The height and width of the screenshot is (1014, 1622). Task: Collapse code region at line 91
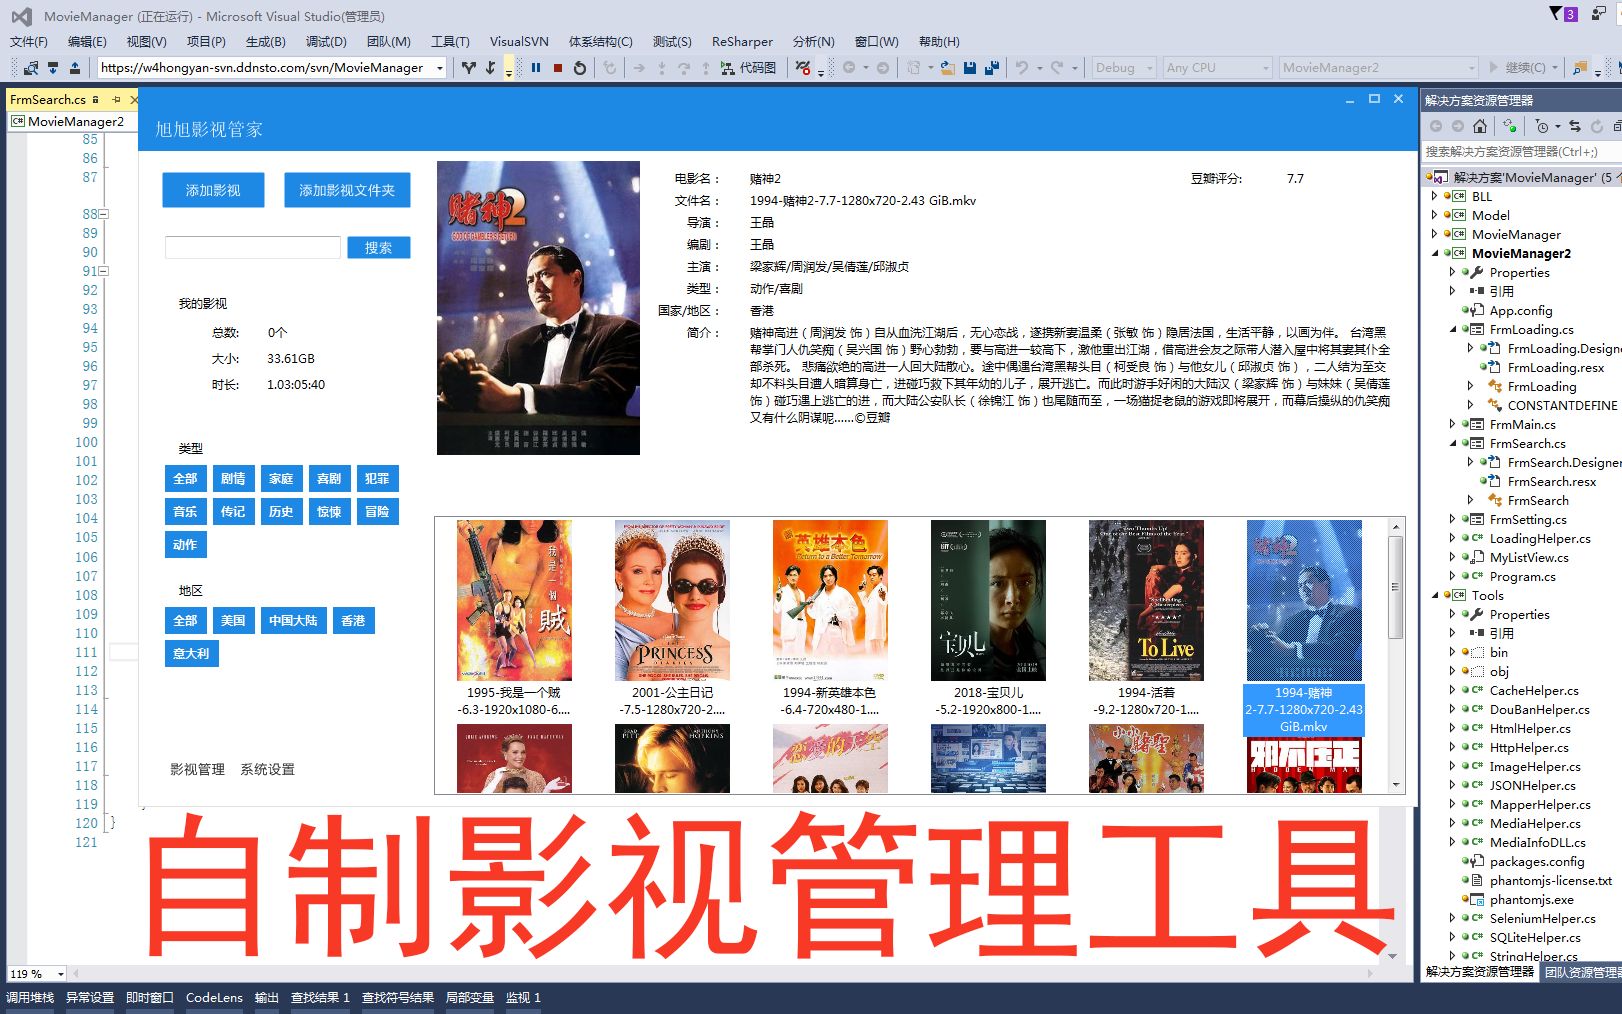(103, 271)
